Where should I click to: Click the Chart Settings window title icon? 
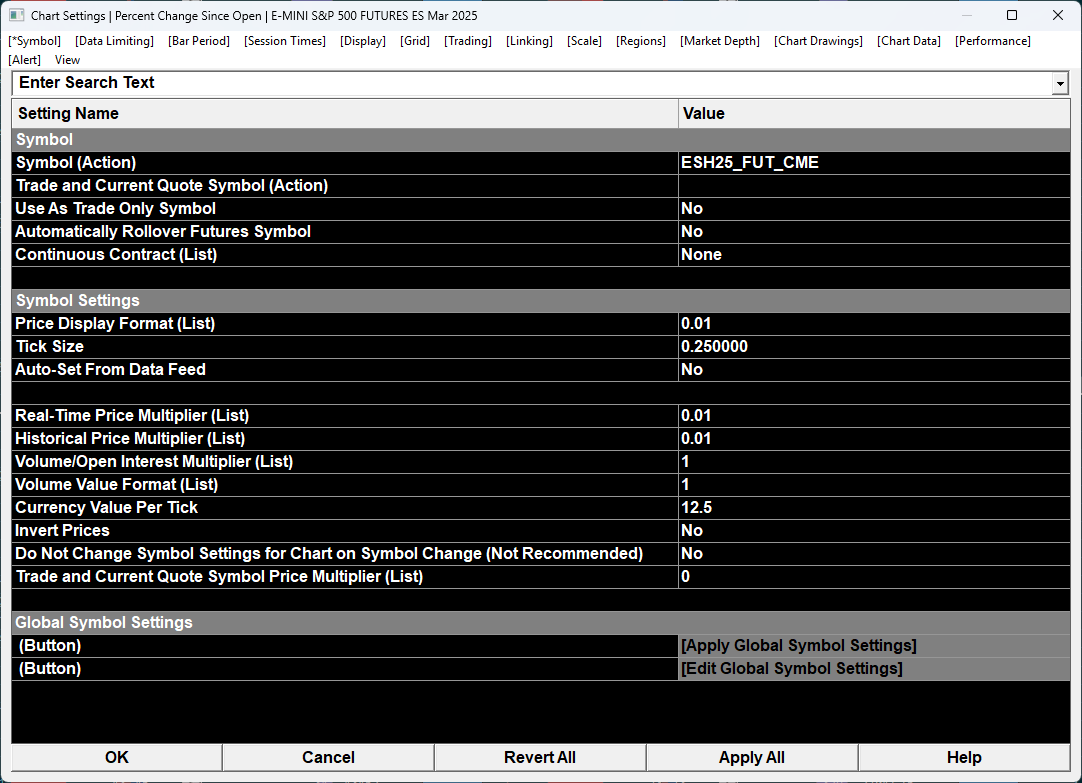click(x=17, y=15)
